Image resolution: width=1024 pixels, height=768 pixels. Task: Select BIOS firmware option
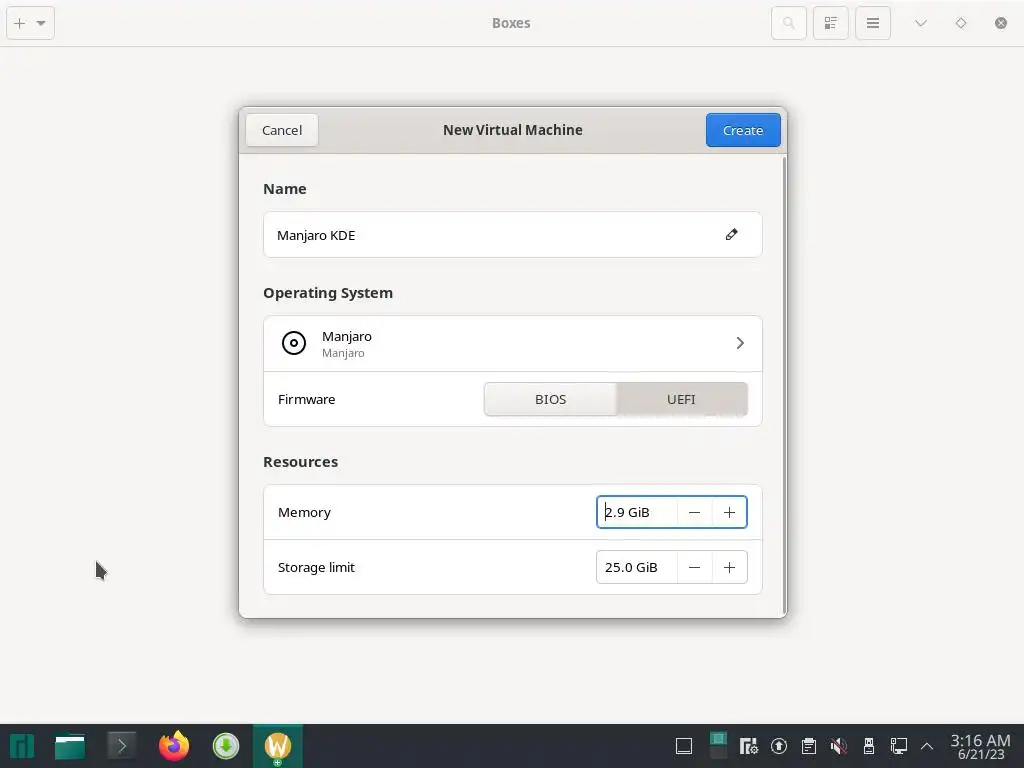click(x=550, y=399)
